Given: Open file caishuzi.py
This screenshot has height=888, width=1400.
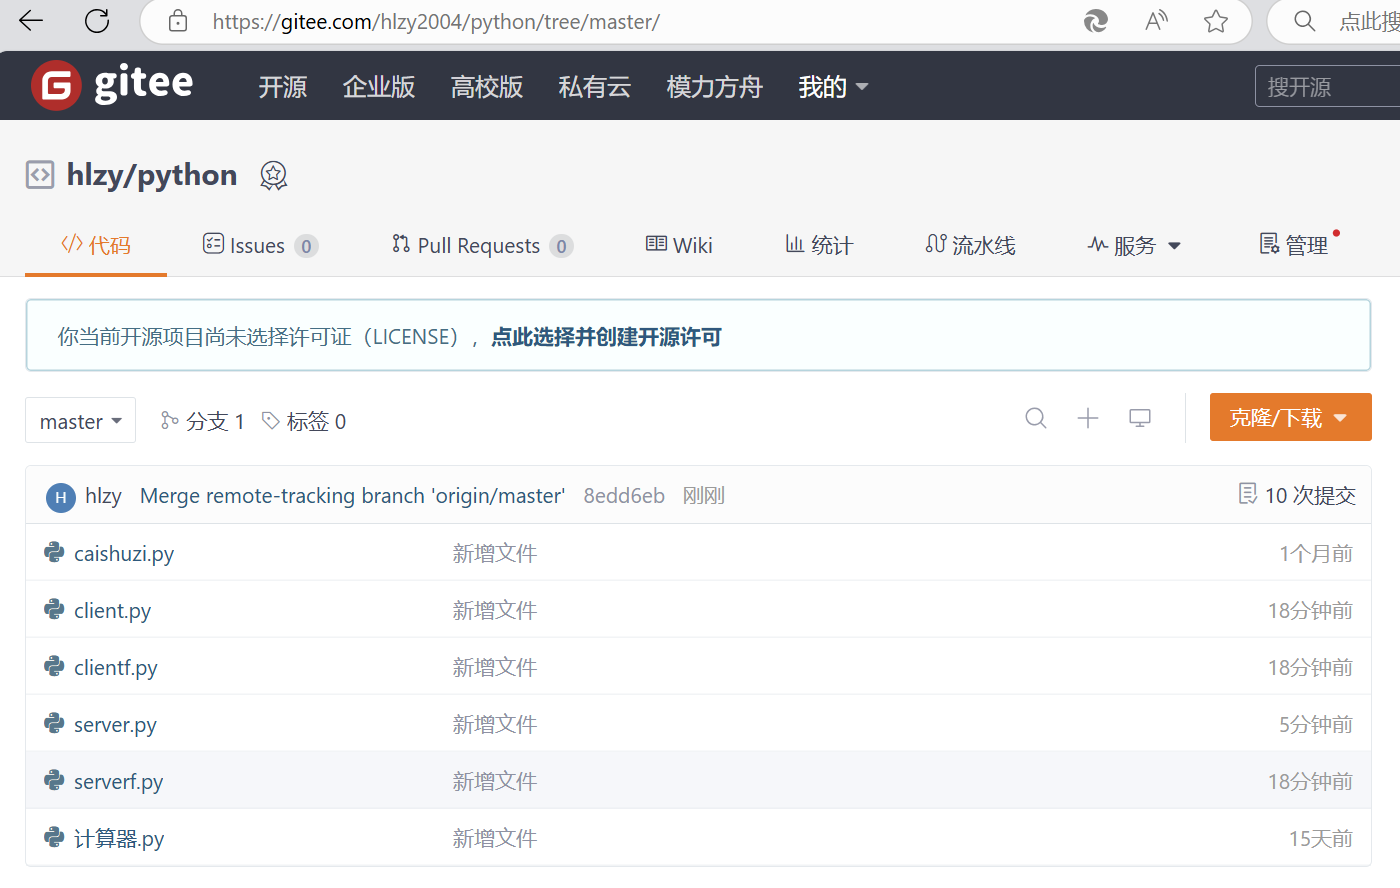Looking at the screenshot, I should [x=124, y=554].
